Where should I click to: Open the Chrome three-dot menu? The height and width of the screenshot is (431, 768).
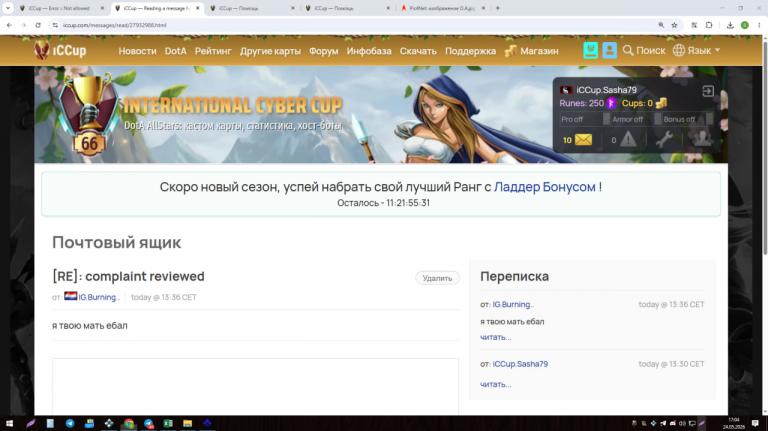pyautogui.click(x=759, y=25)
